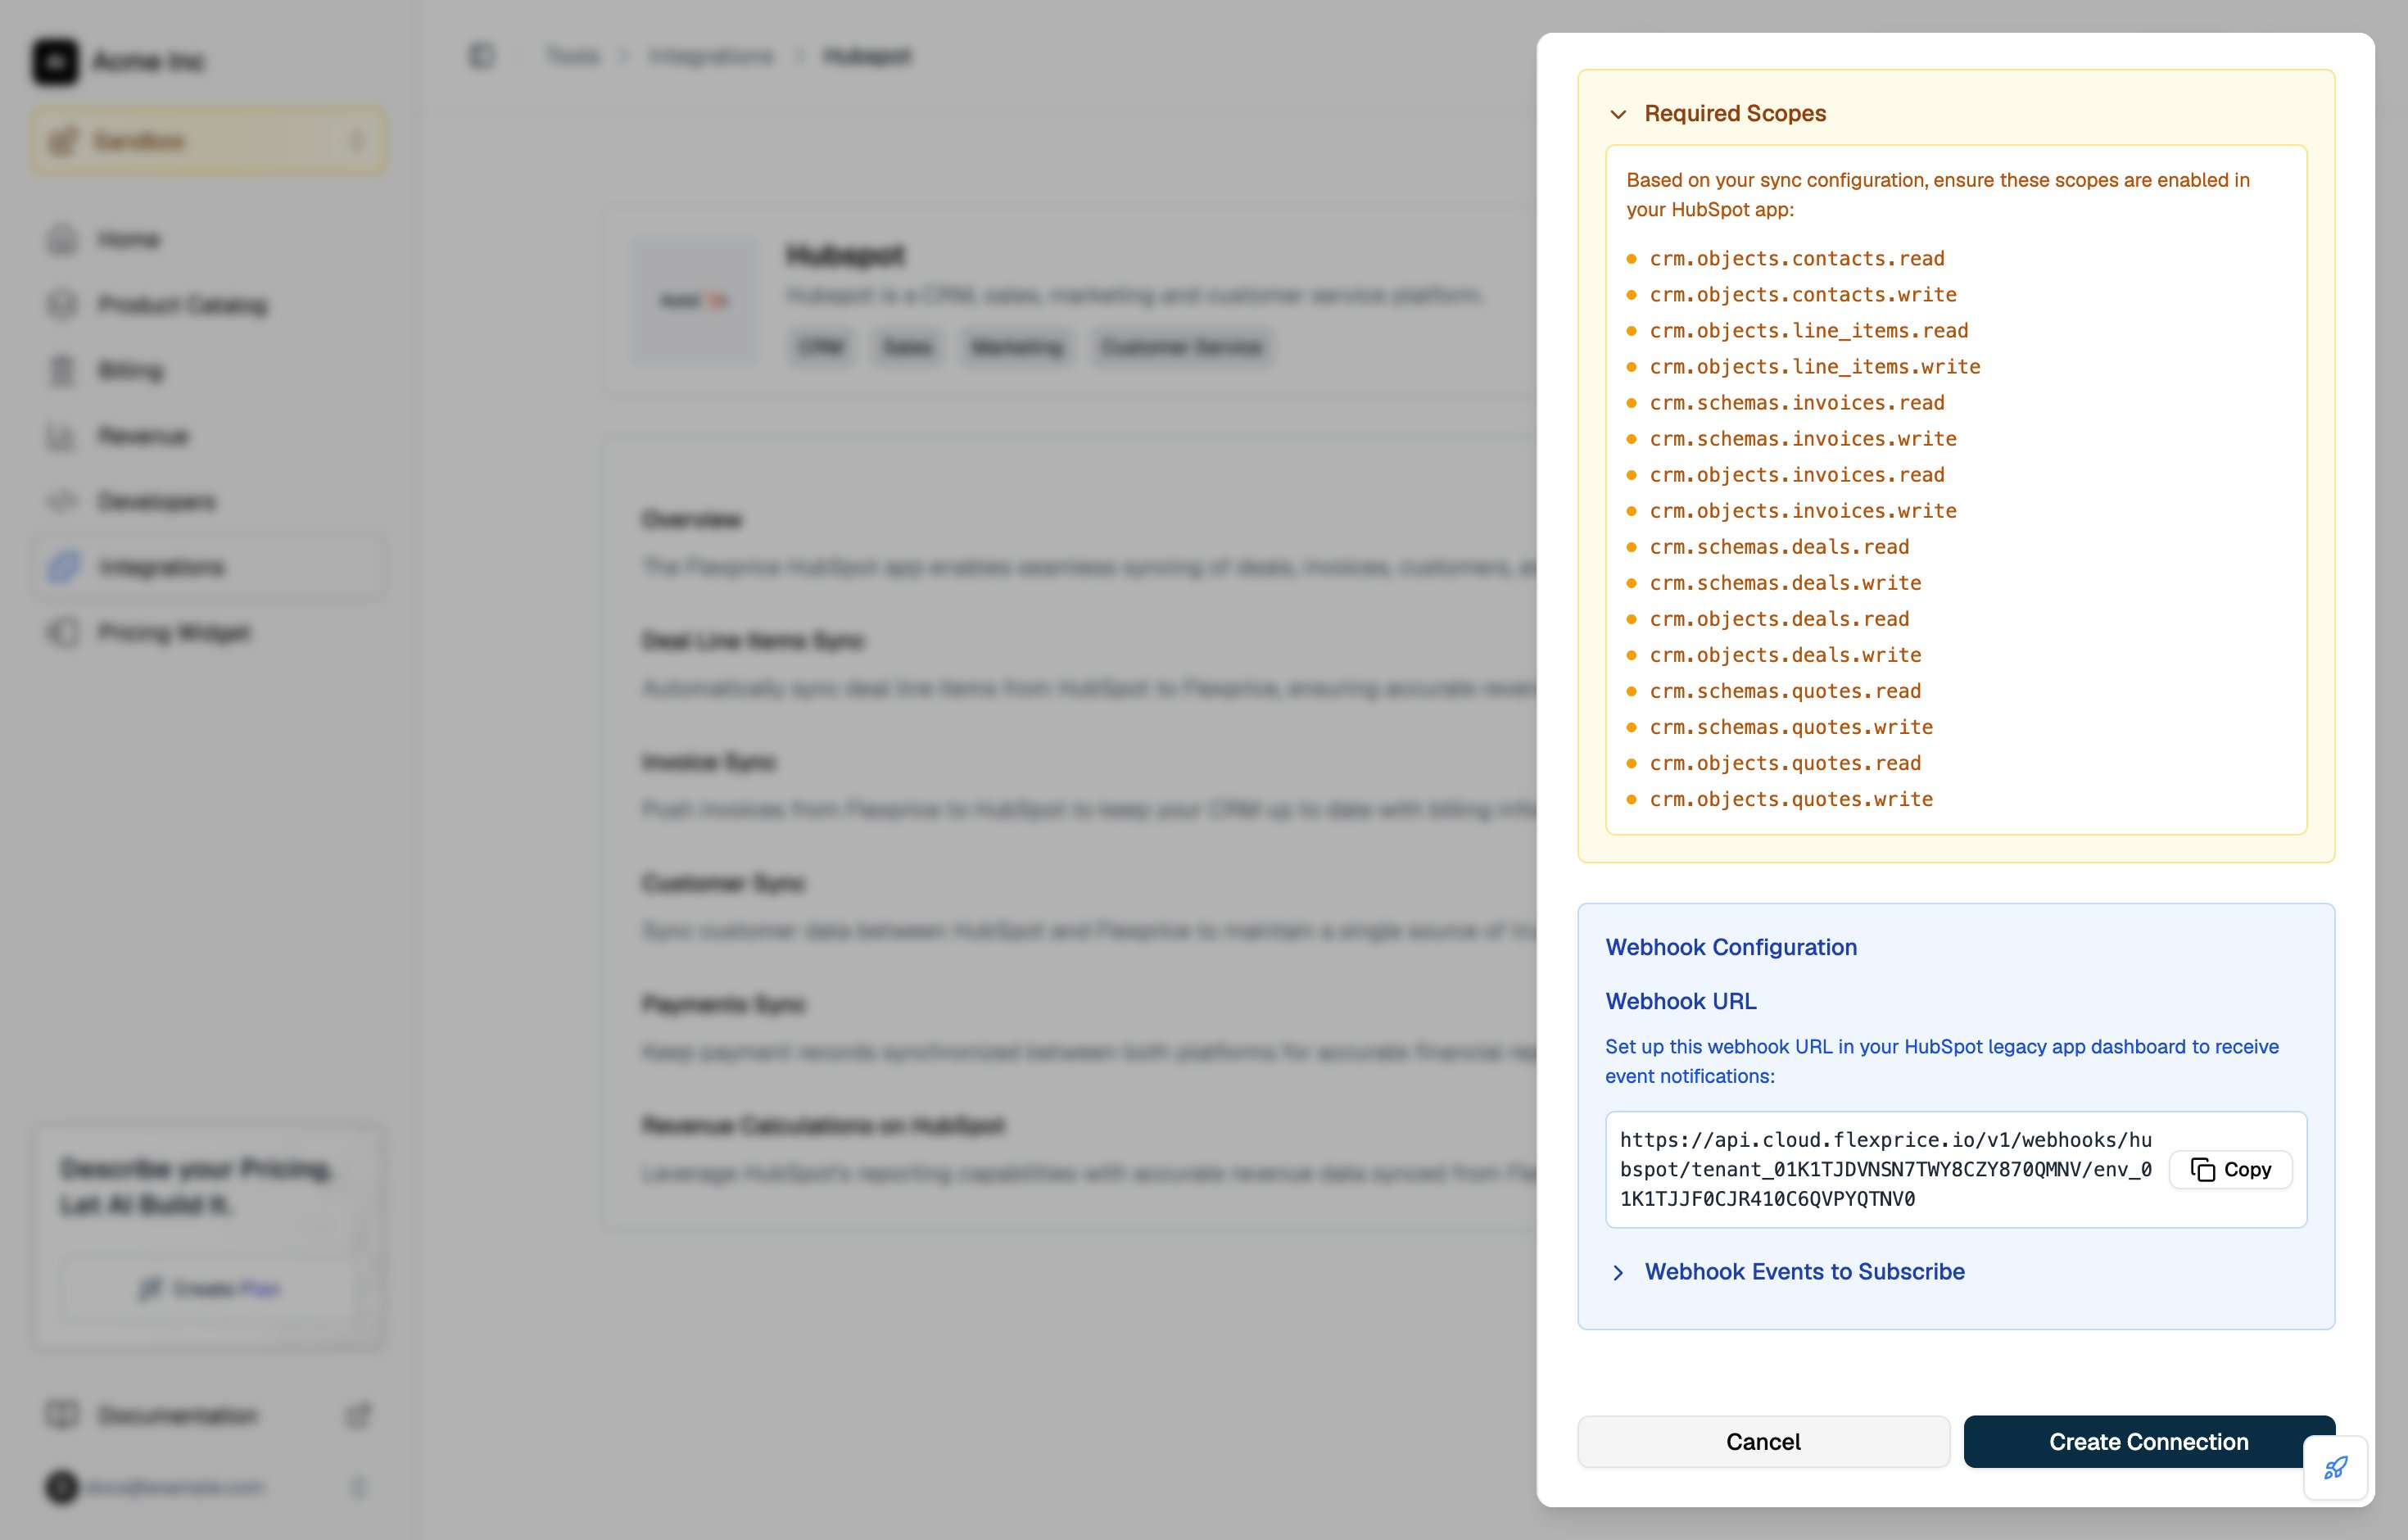This screenshot has width=2408, height=1540.
Task: Click the copy icon beside the URL
Action: (2202, 1169)
